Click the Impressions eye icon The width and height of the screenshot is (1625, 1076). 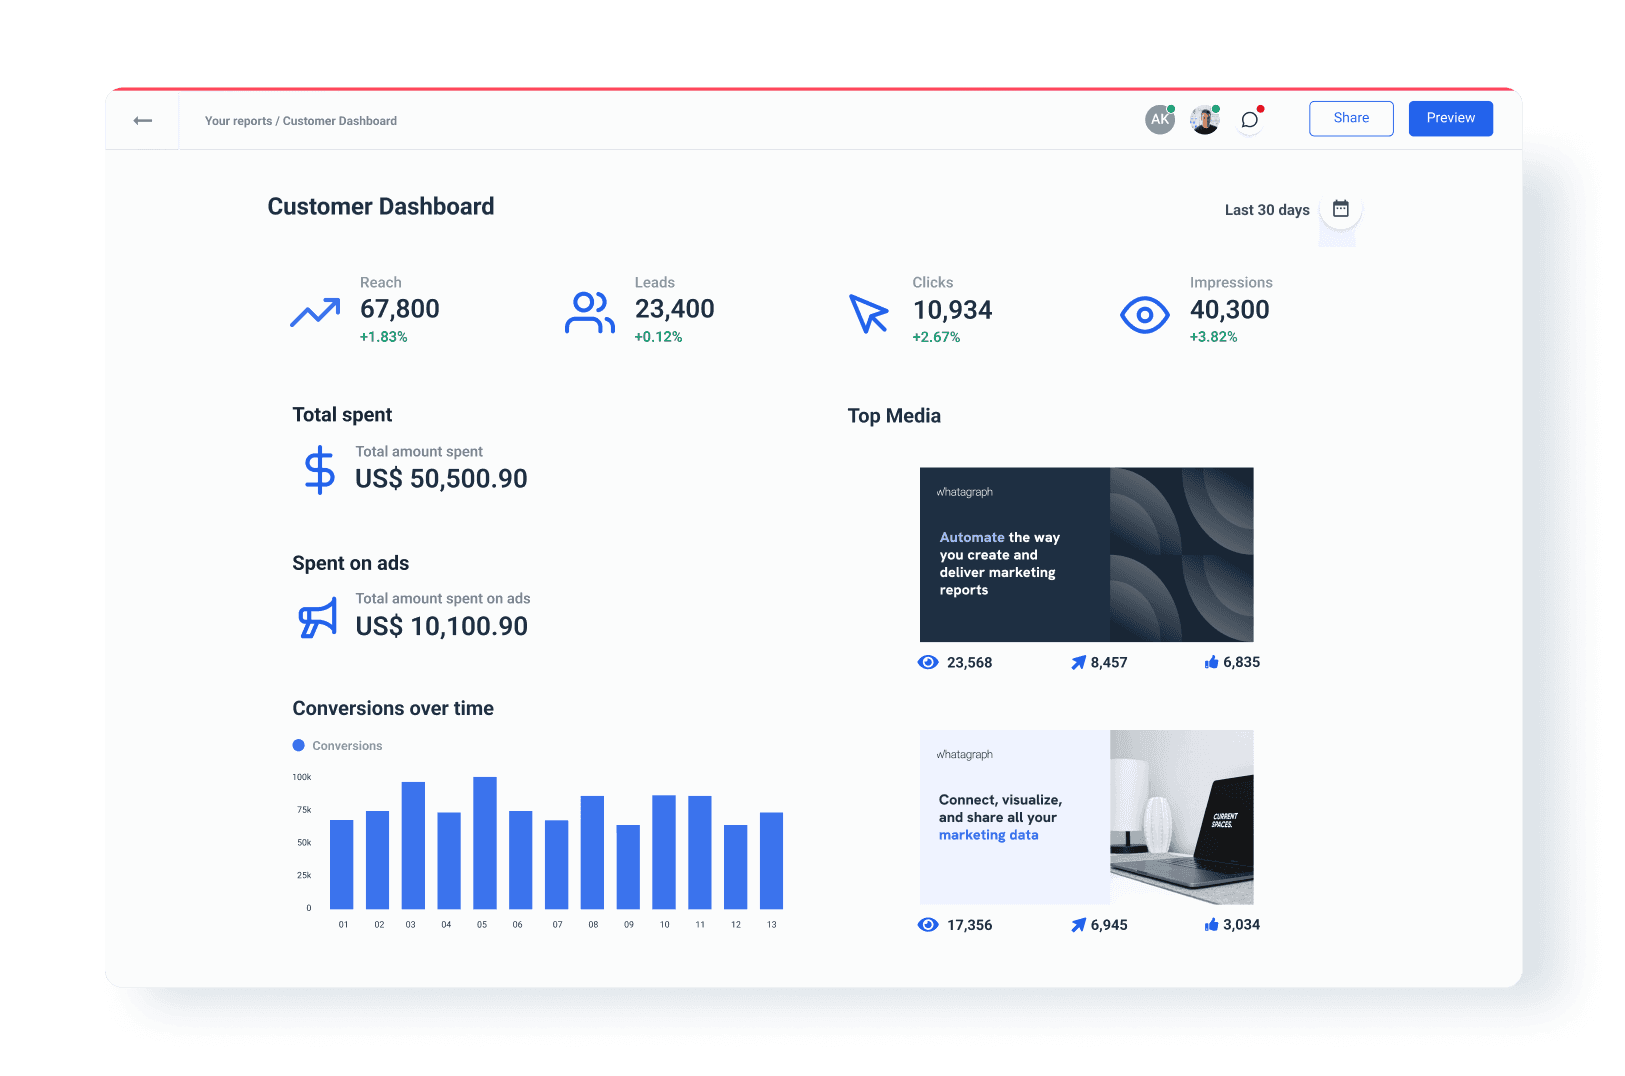(x=1144, y=314)
